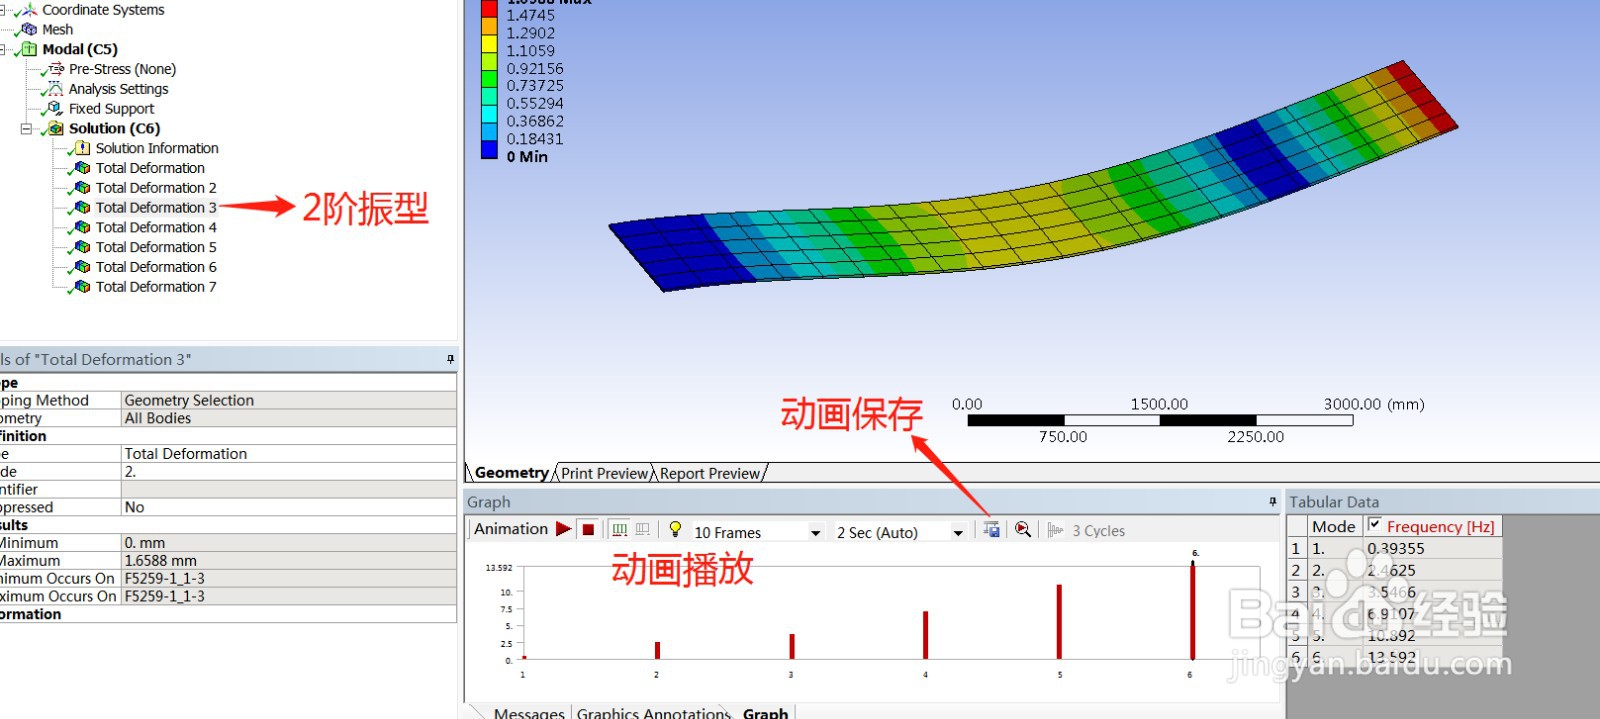Select Total Deformation 7 in the tree
Image resolution: width=1600 pixels, height=719 pixels.
[156, 287]
